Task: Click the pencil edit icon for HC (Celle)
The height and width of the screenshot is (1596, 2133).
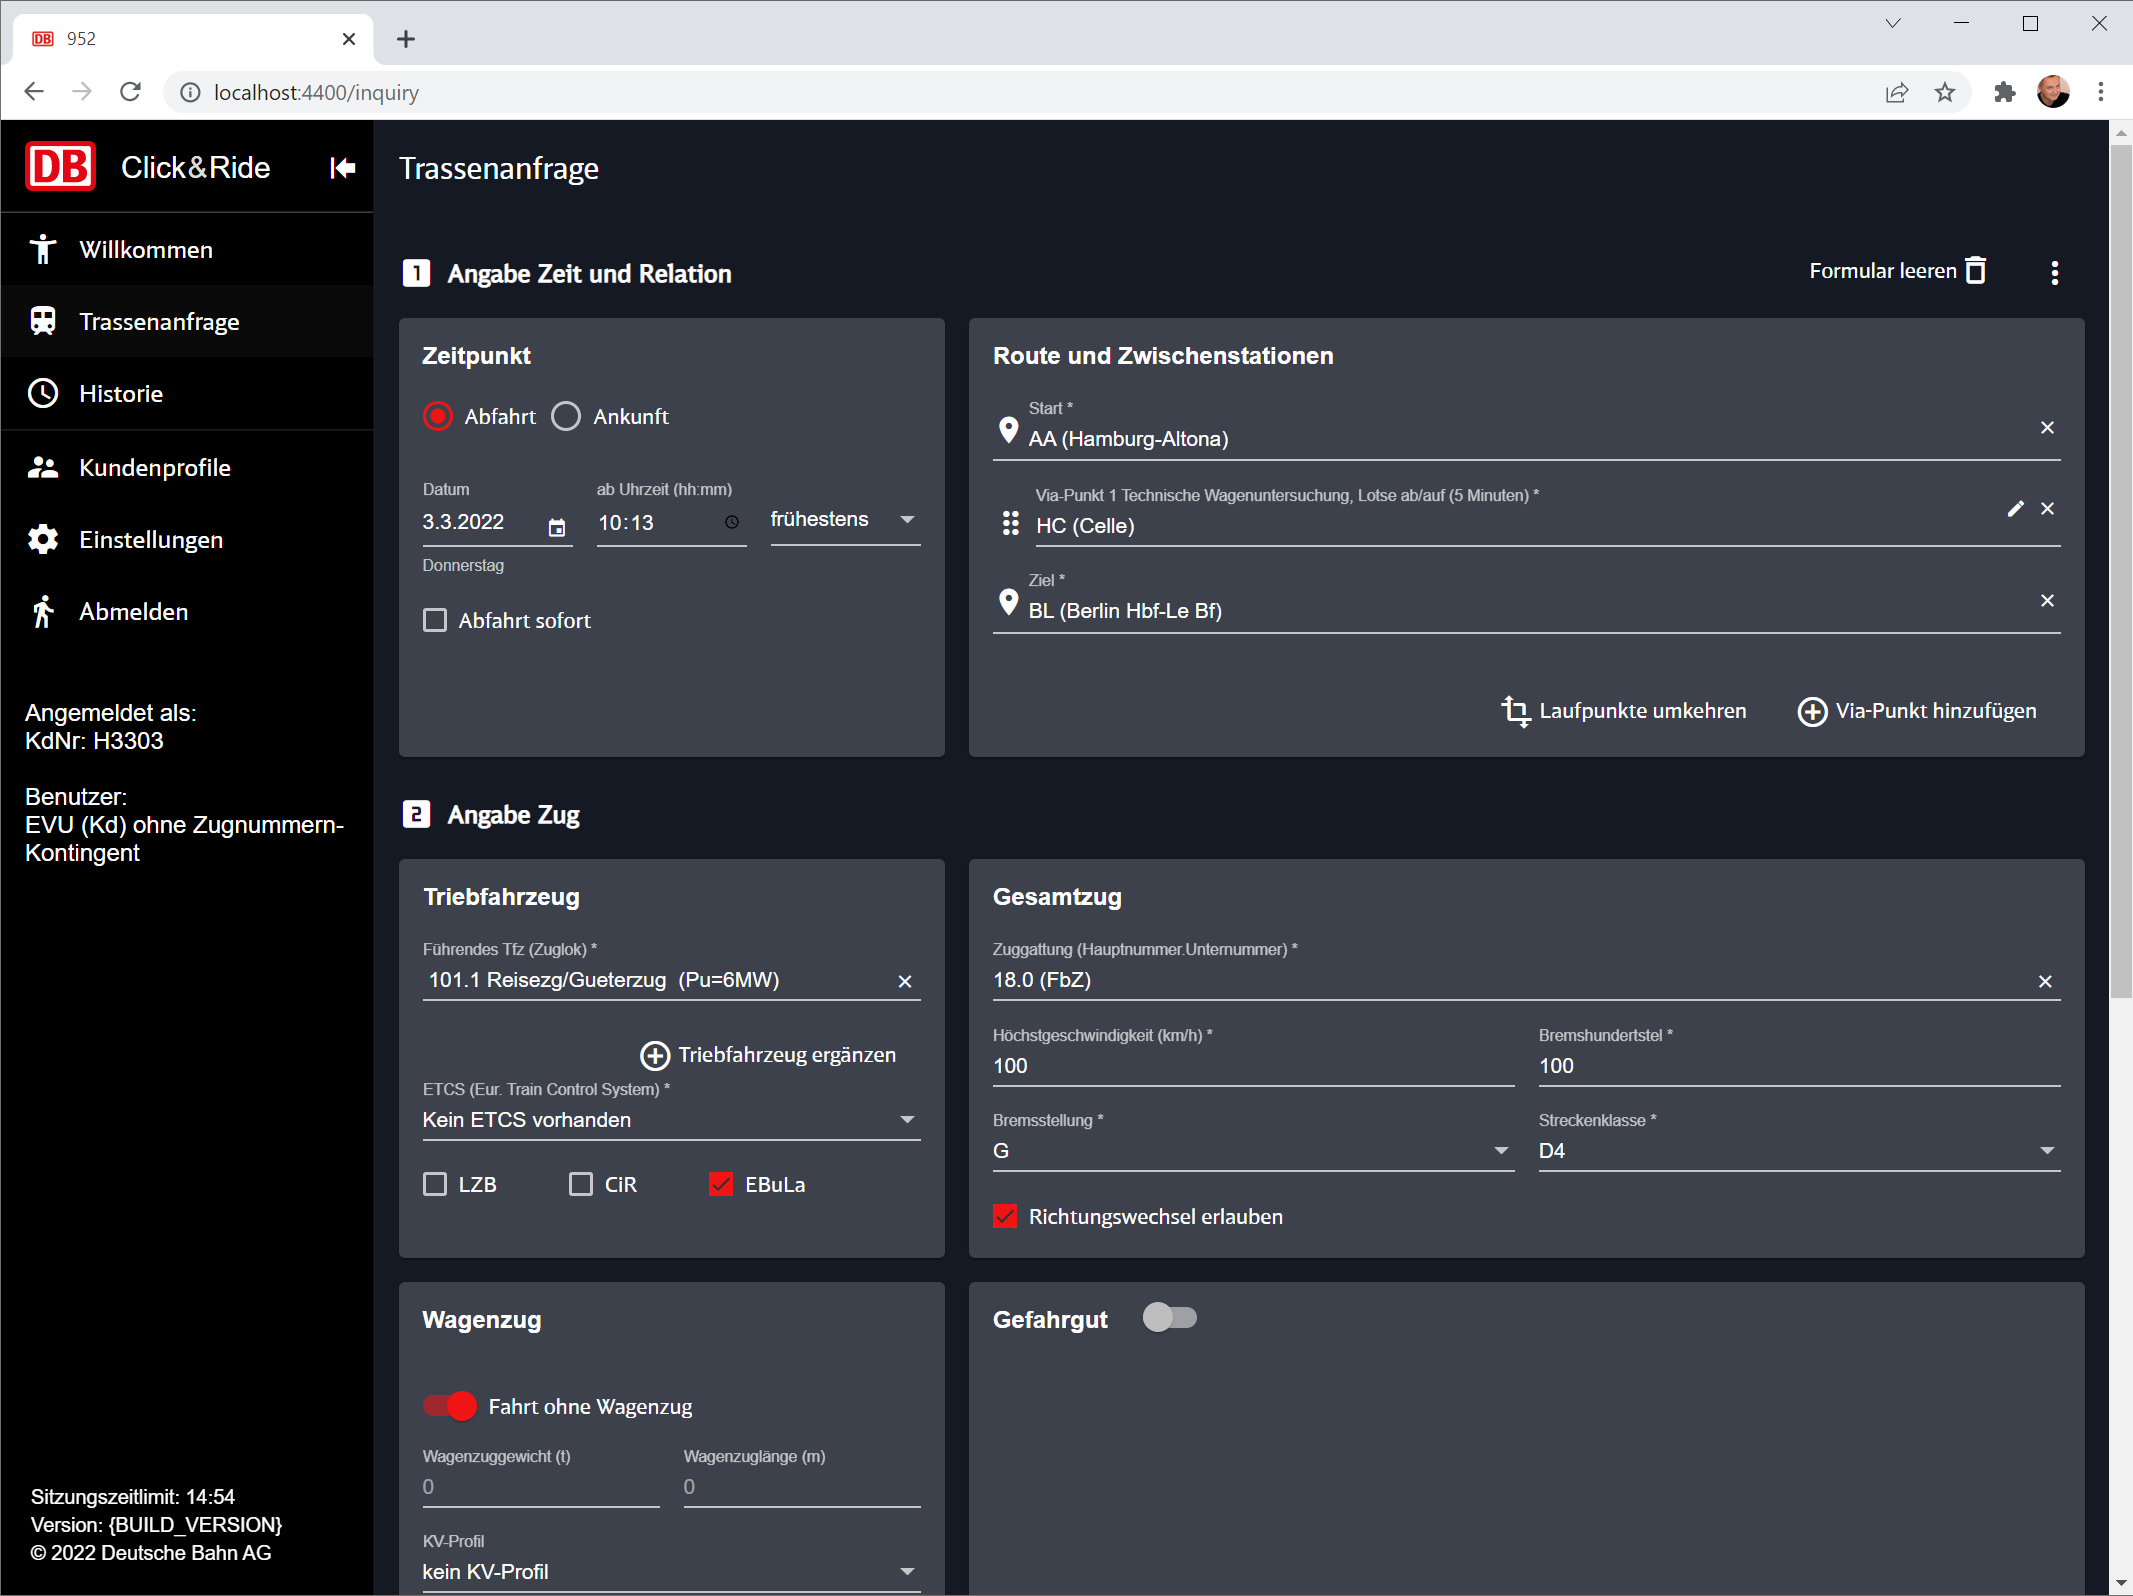Action: tap(2015, 509)
